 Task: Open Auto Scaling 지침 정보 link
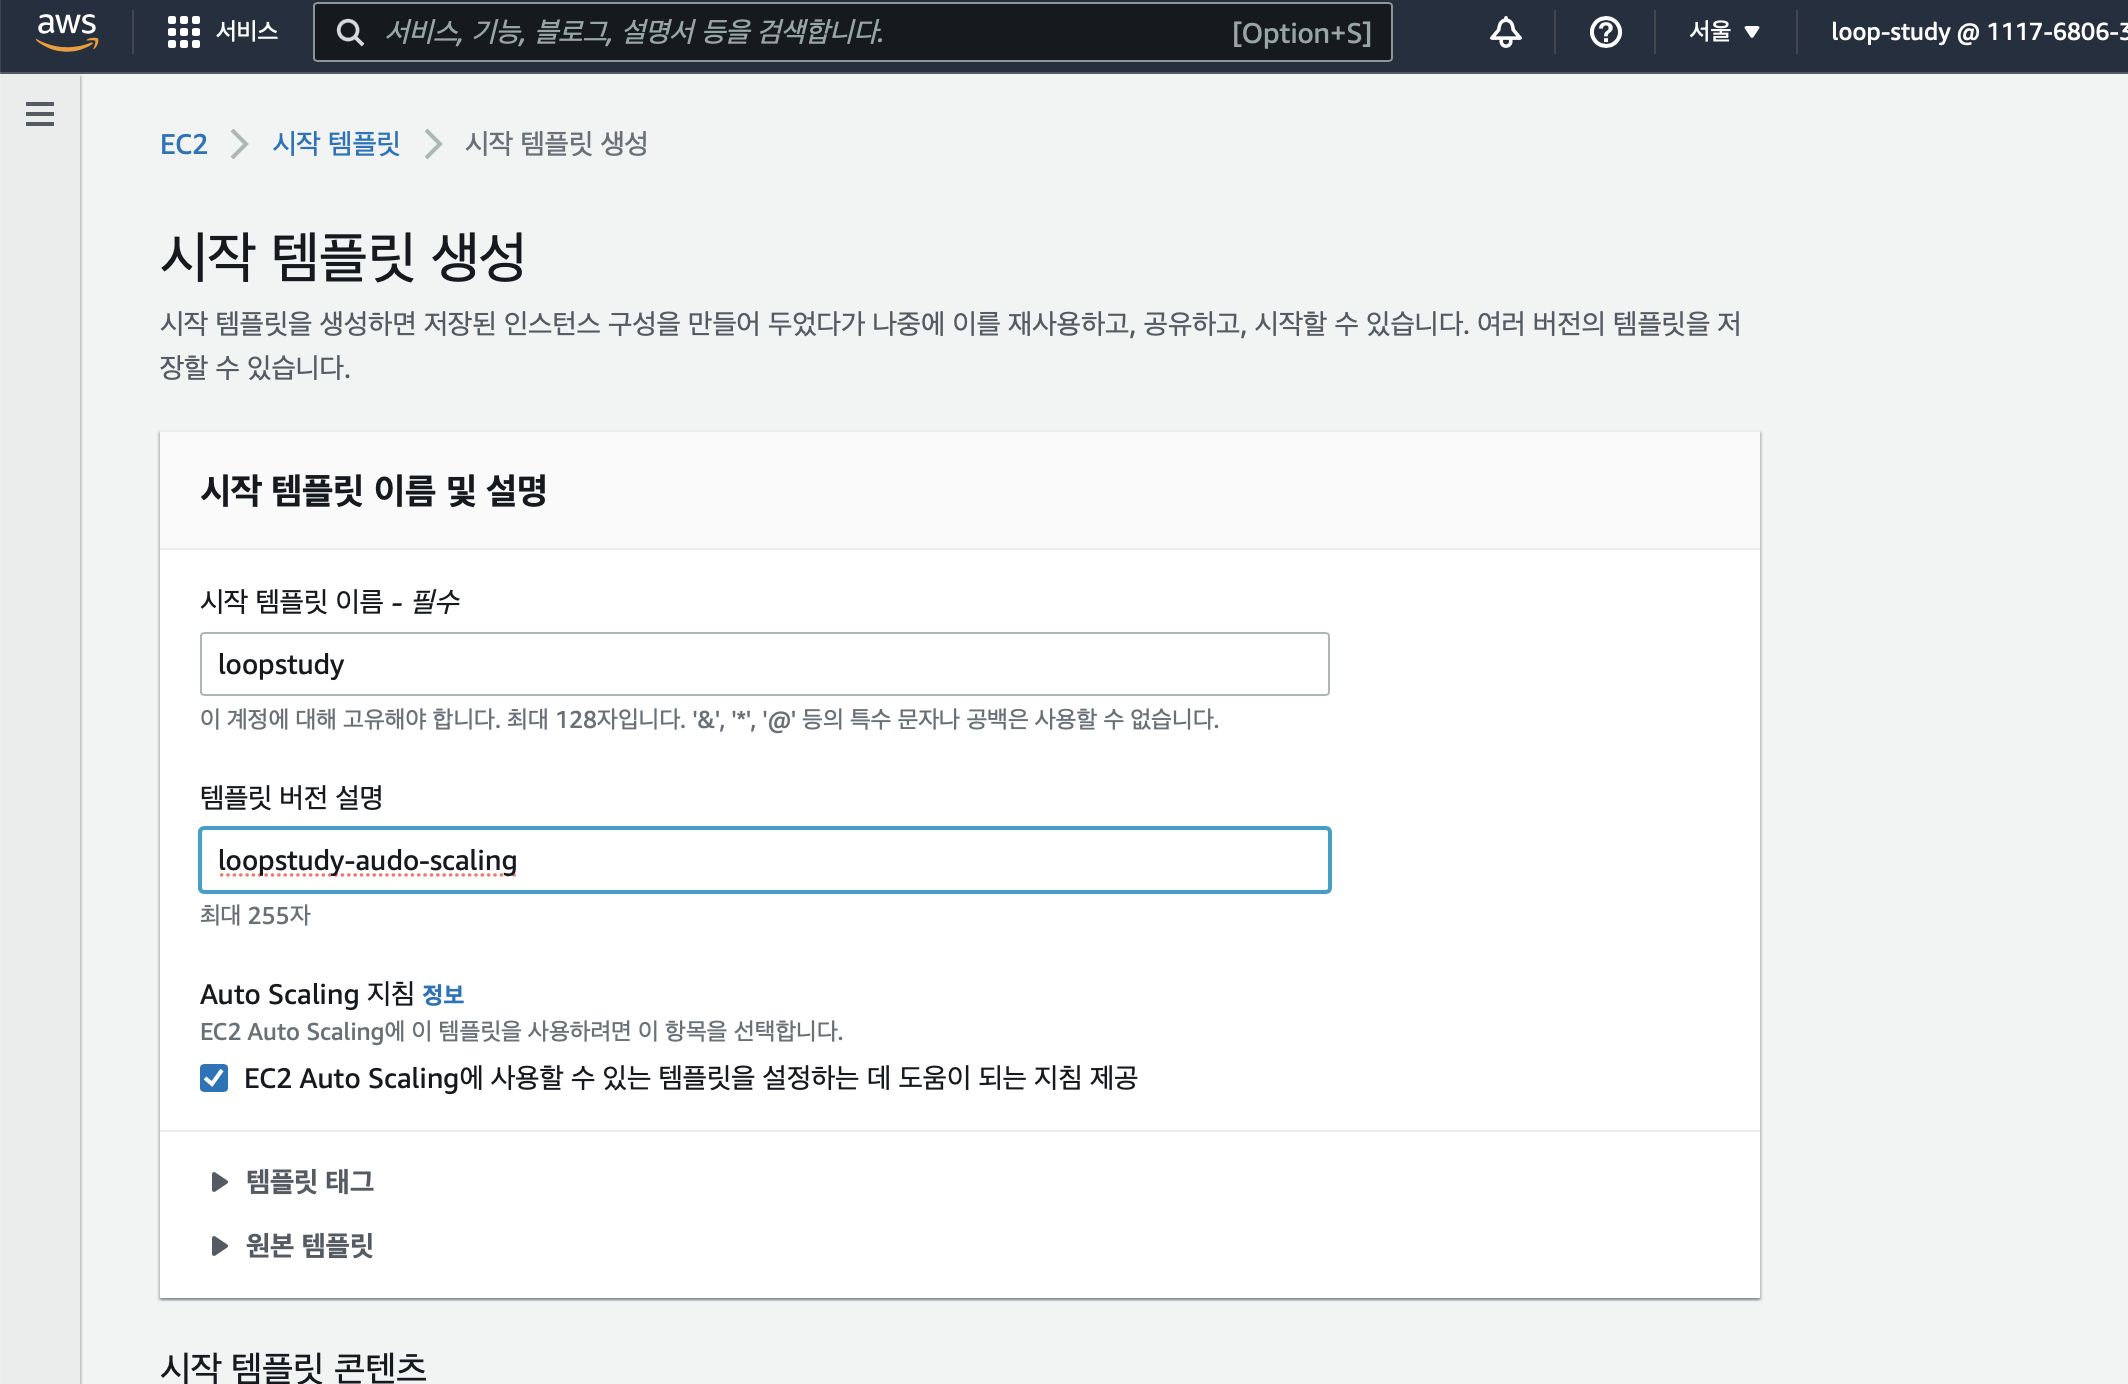443,995
